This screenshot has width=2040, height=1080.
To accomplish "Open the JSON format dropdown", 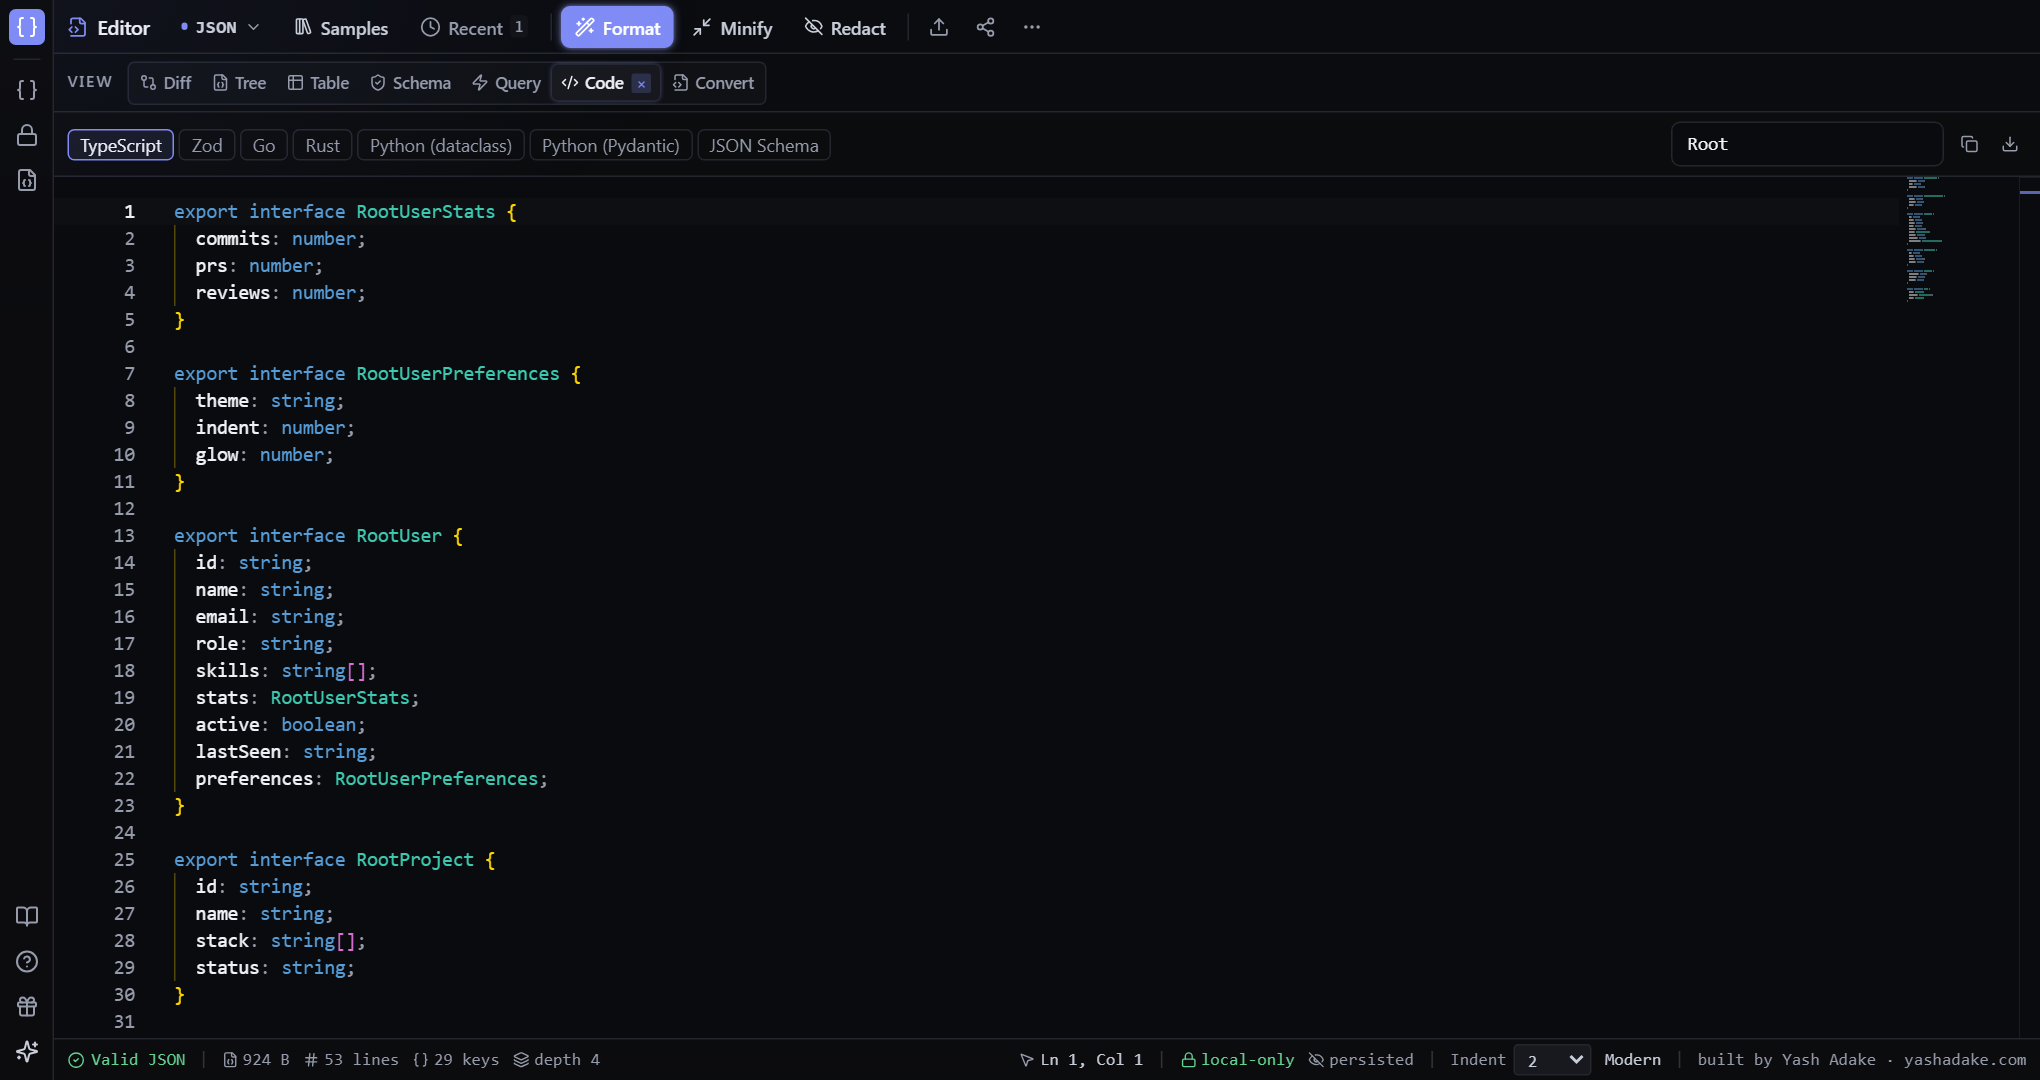I will [x=220, y=28].
